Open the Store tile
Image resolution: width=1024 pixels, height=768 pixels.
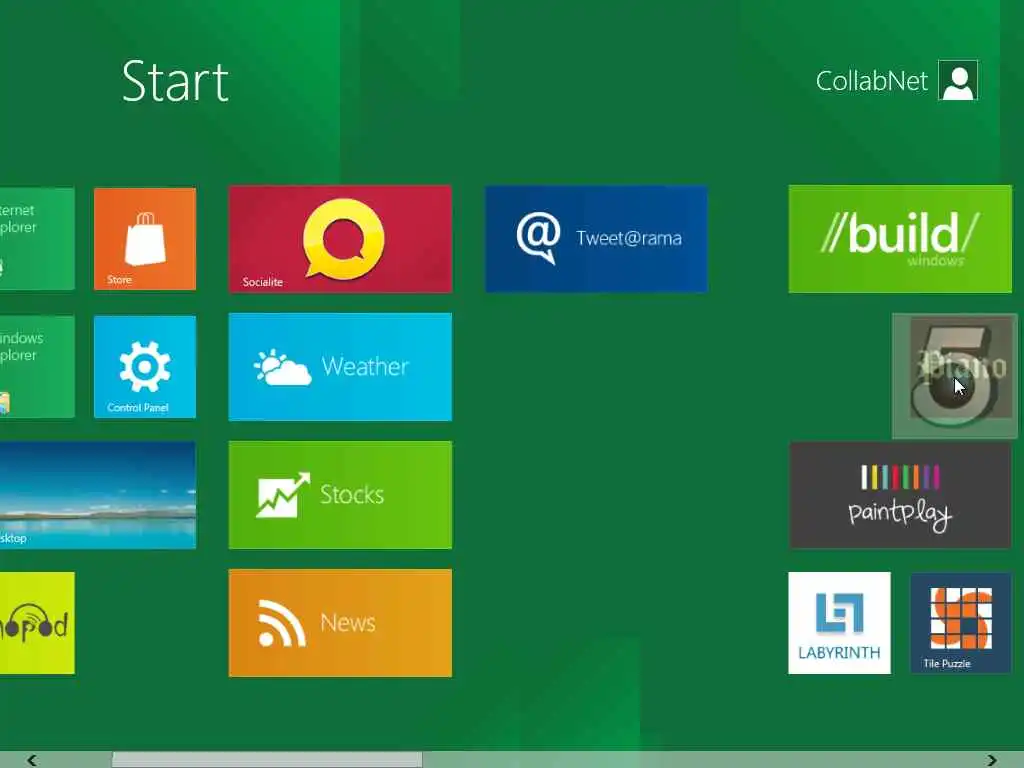click(x=145, y=239)
